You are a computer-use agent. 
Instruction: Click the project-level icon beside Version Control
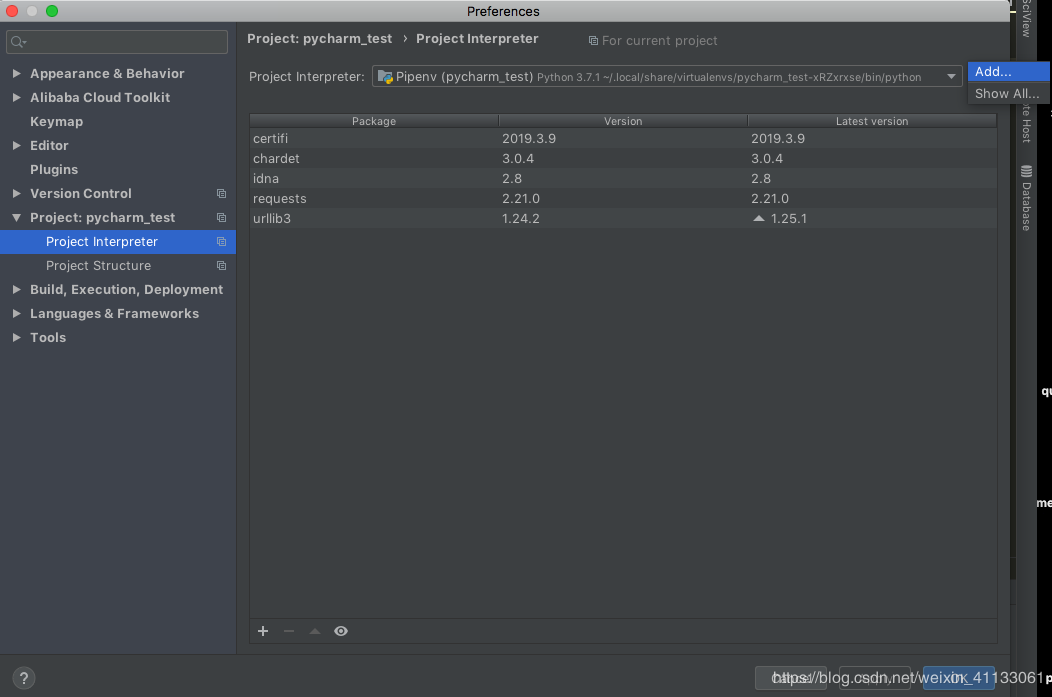click(221, 194)
